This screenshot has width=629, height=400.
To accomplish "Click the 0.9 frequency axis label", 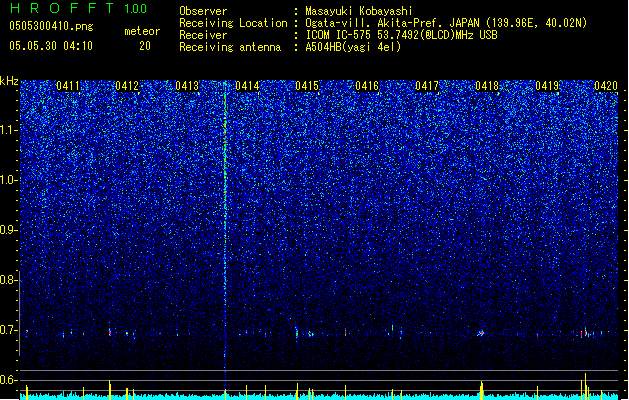I will tap(8, 230).
